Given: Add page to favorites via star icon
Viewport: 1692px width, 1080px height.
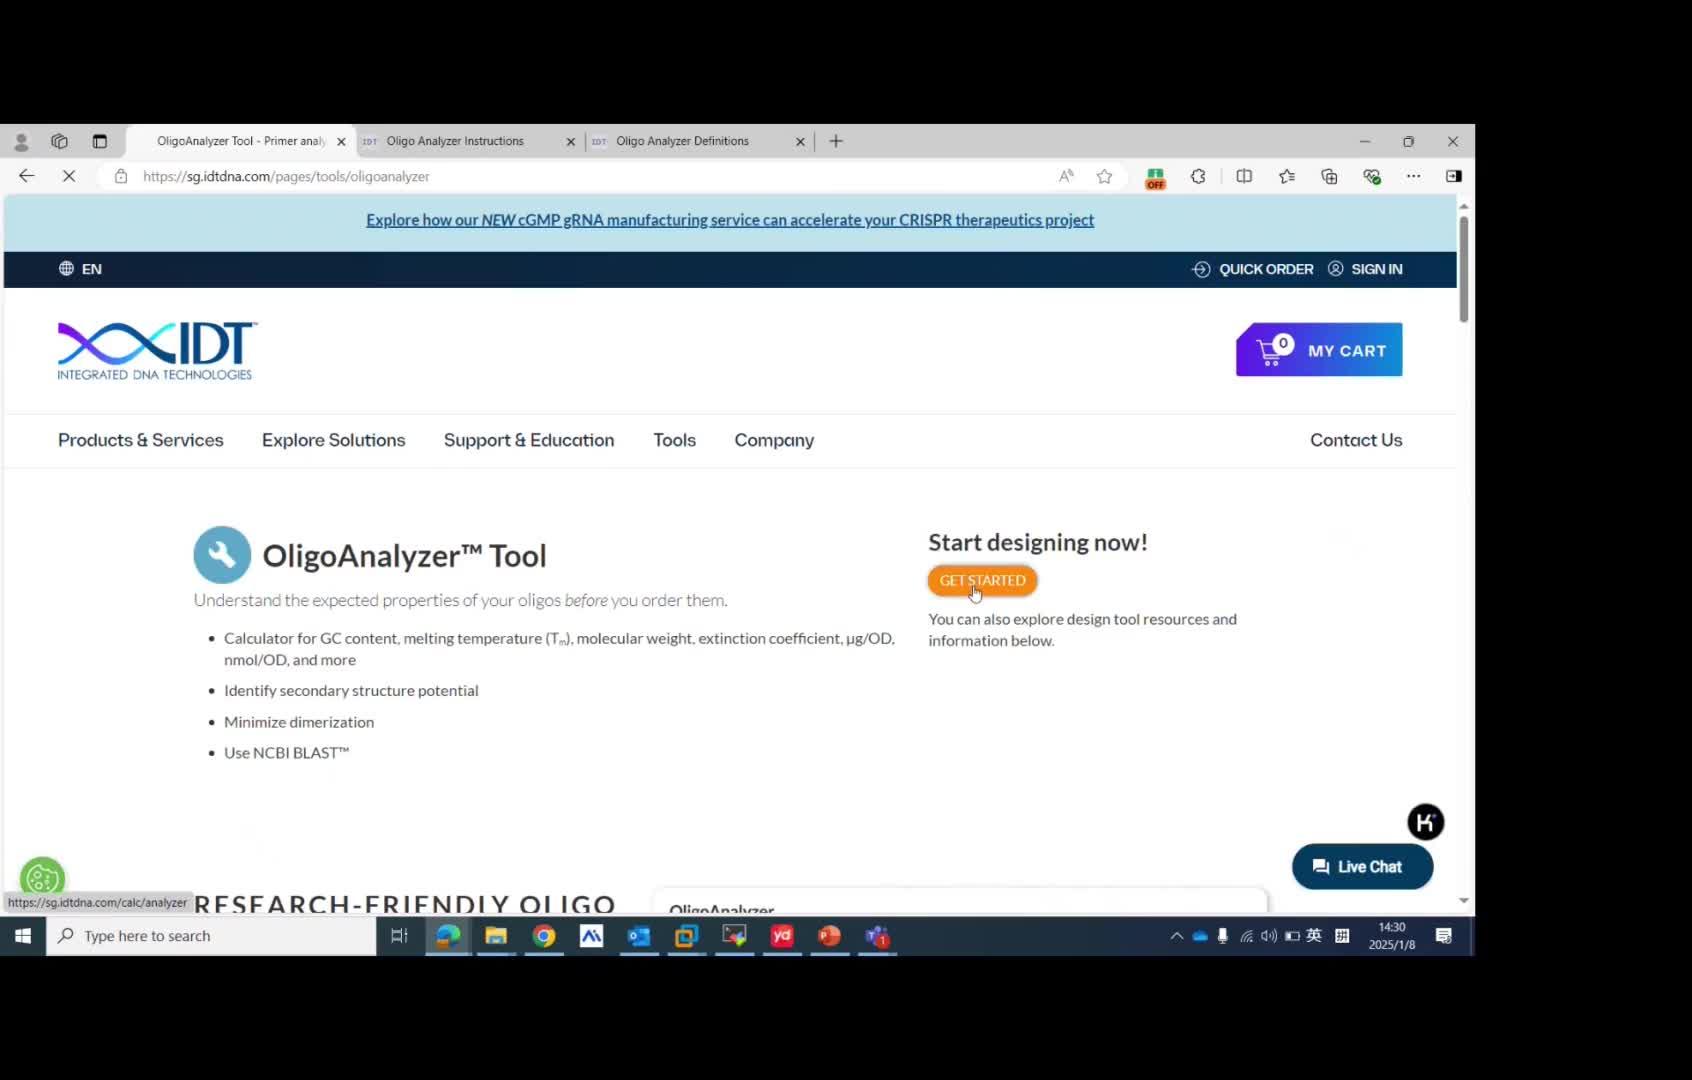Looking at the screenshot, I should [x=1104, y=176].
